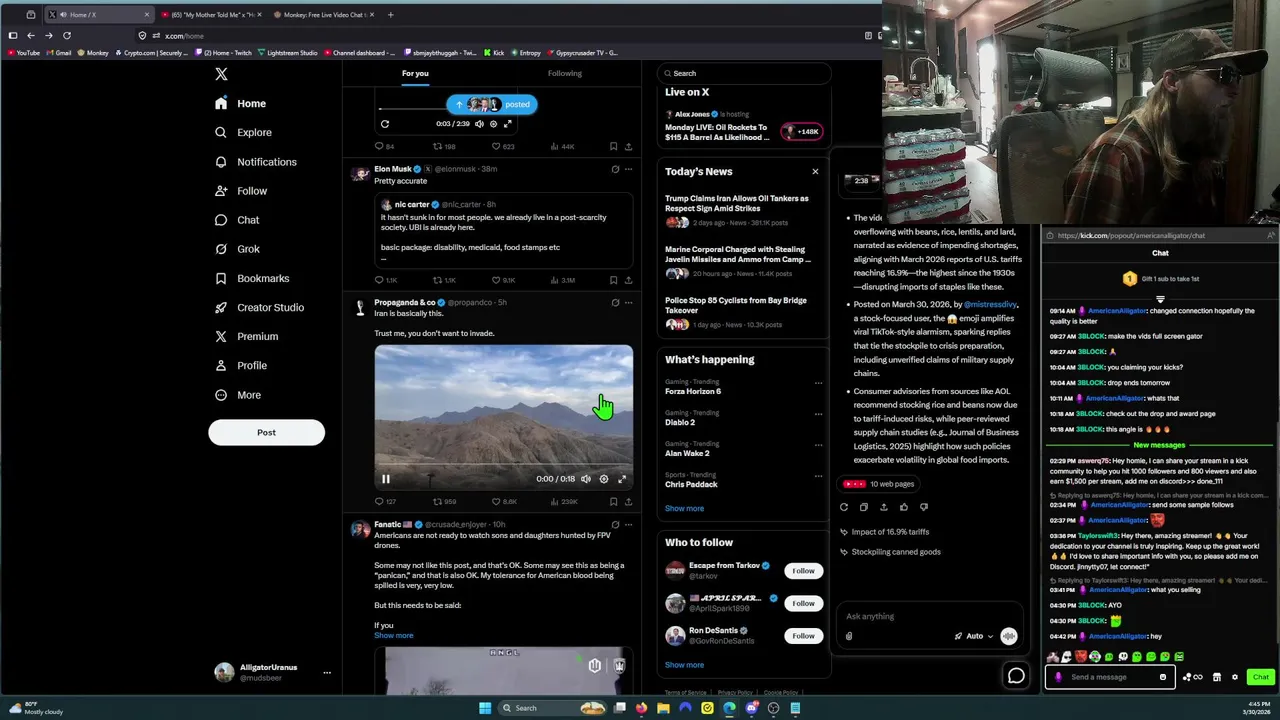Open Discord from the taskbar

751,708
